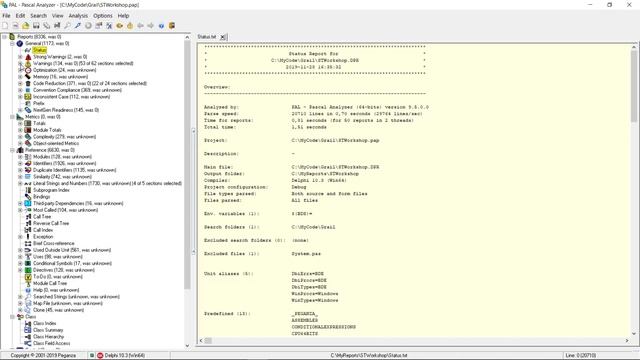Viewport: 640px width, 360px height.
Task: Select Class Field Access in tree
Action: pyautogui.click(x=51, y=343)
